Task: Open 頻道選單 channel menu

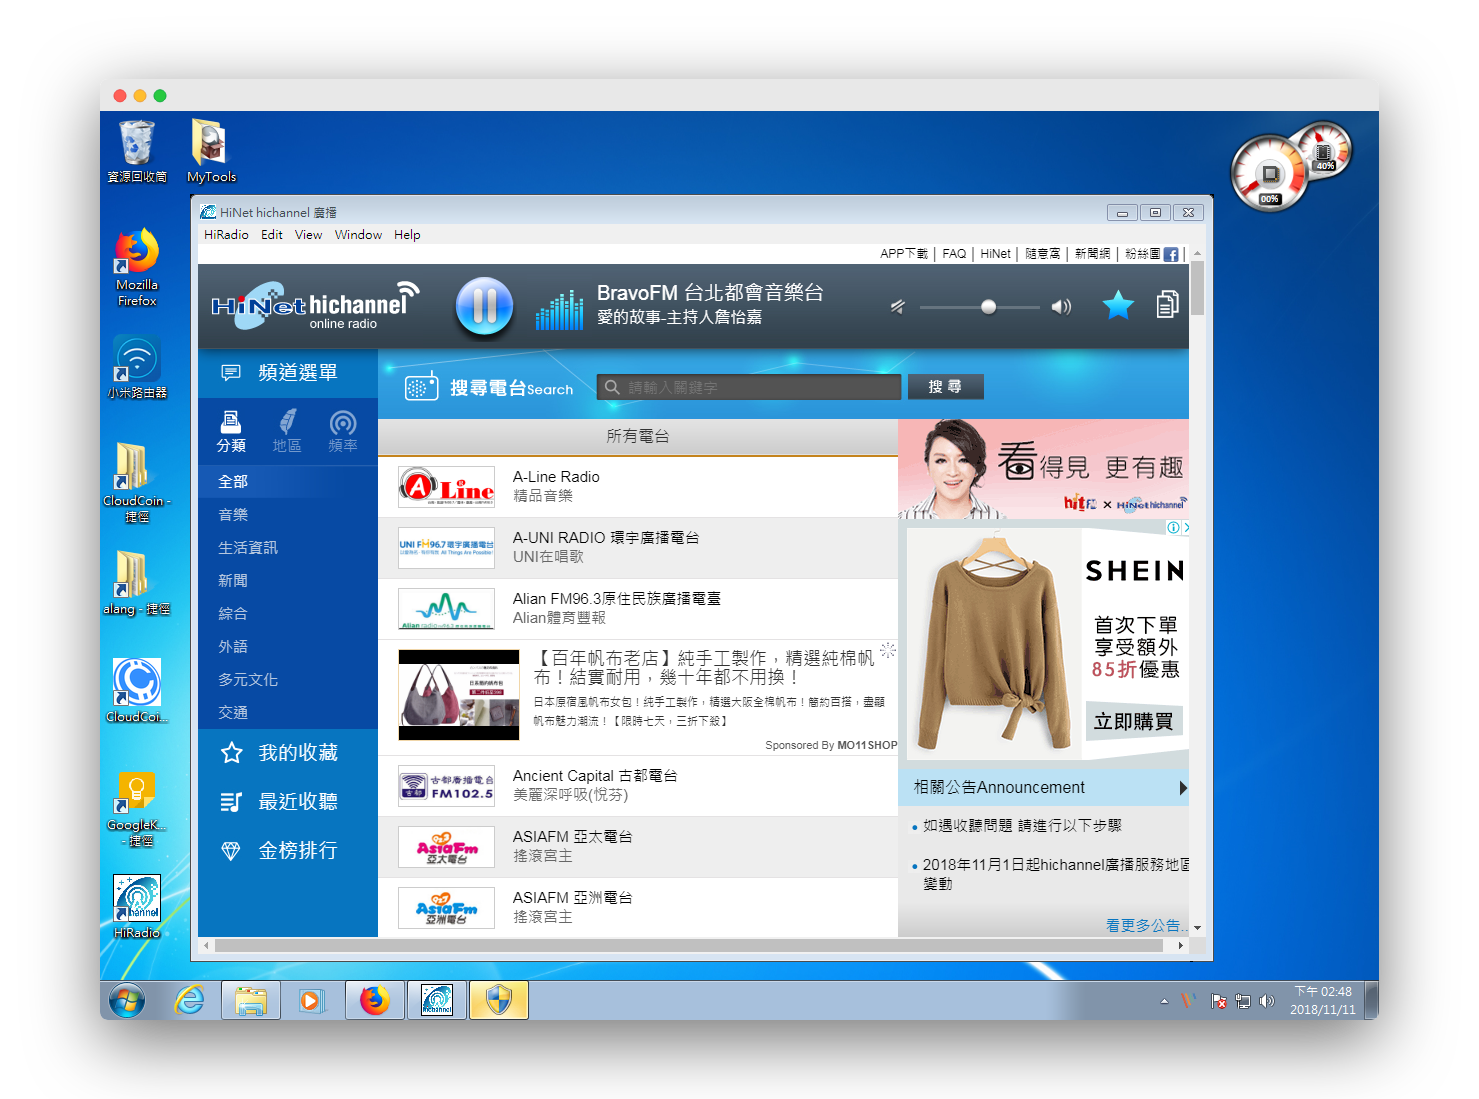Action: point(288,373)
